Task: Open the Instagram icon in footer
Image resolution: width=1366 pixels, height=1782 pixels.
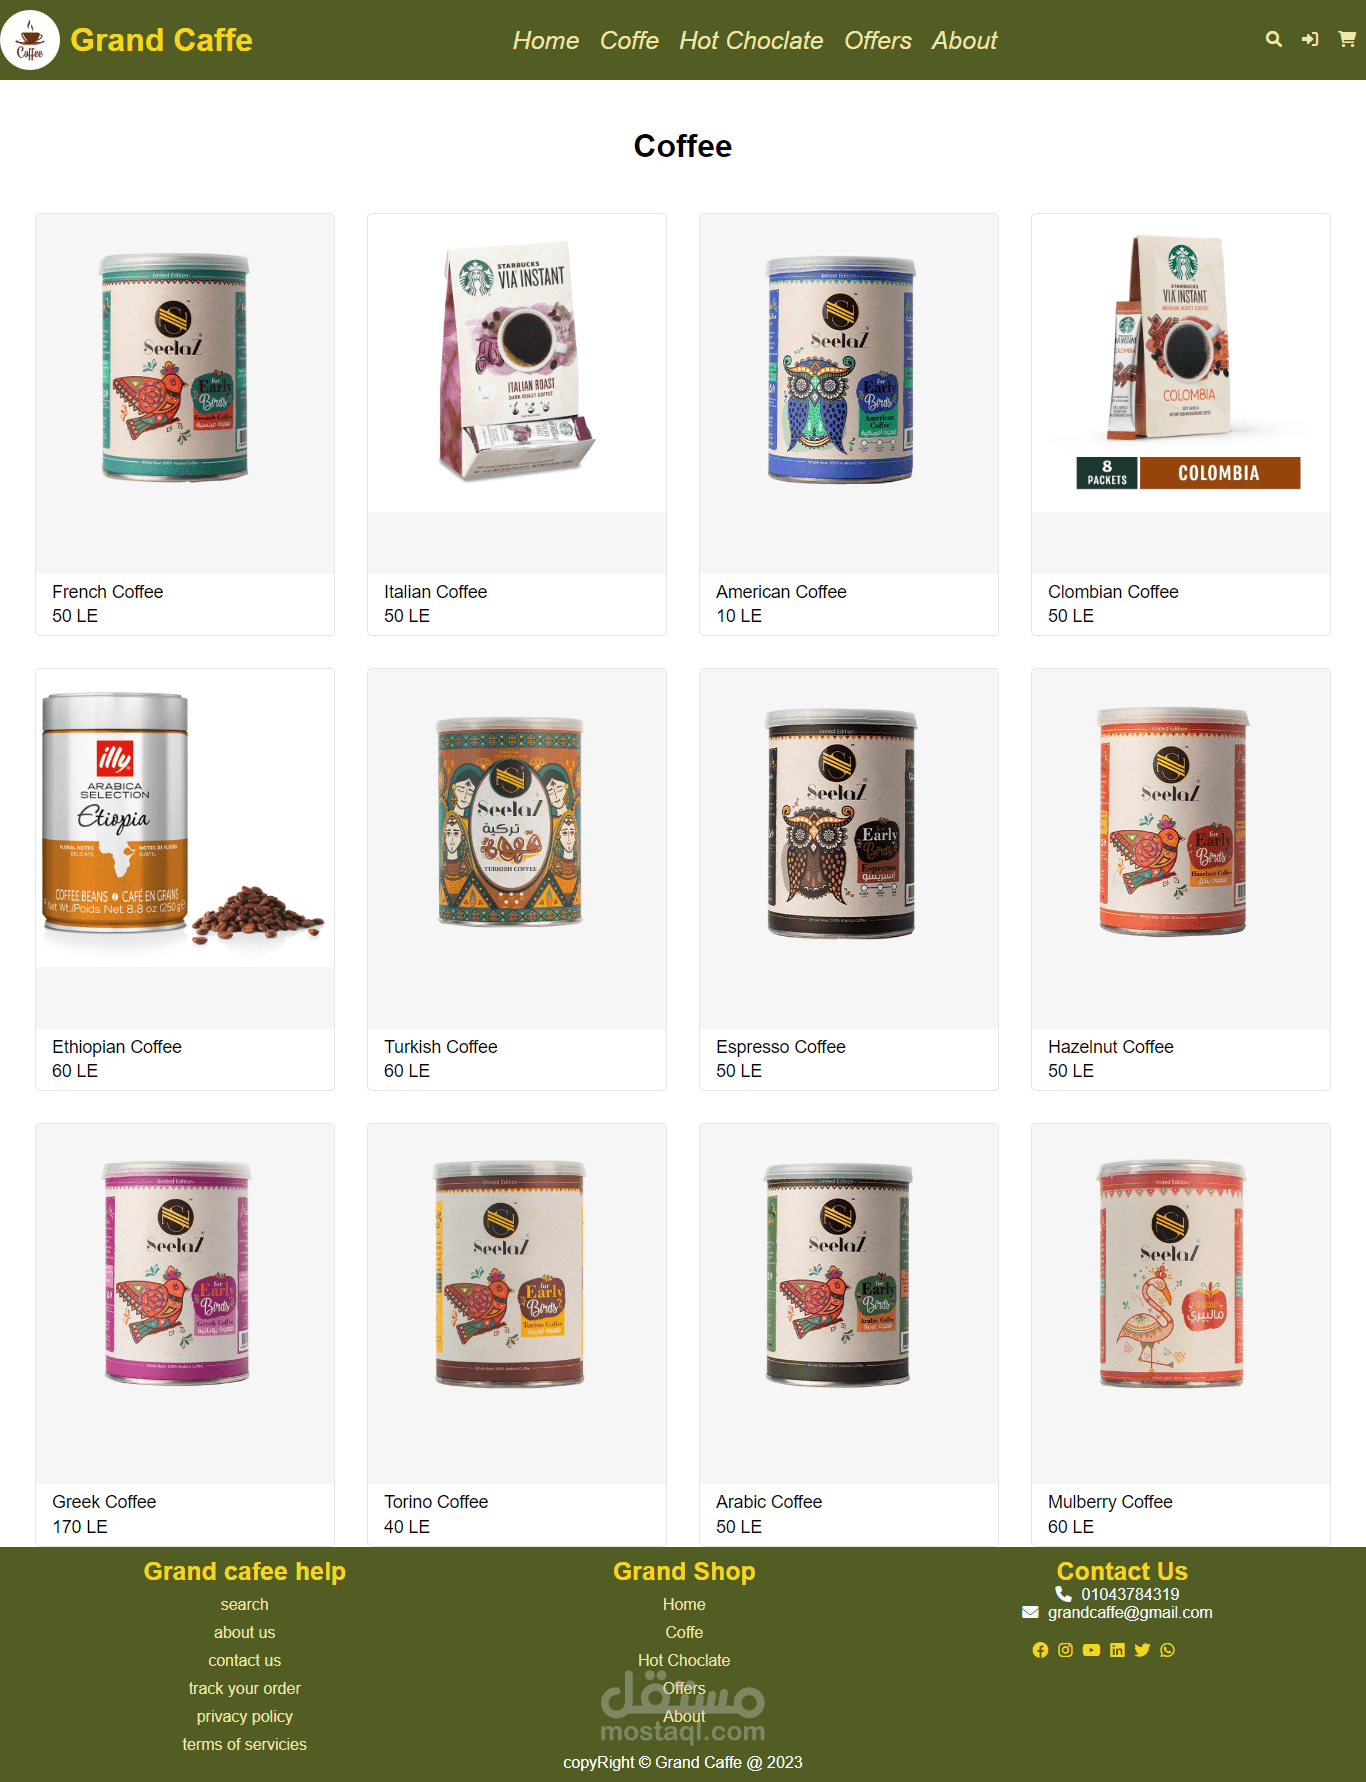Action: (1065, 1650)
